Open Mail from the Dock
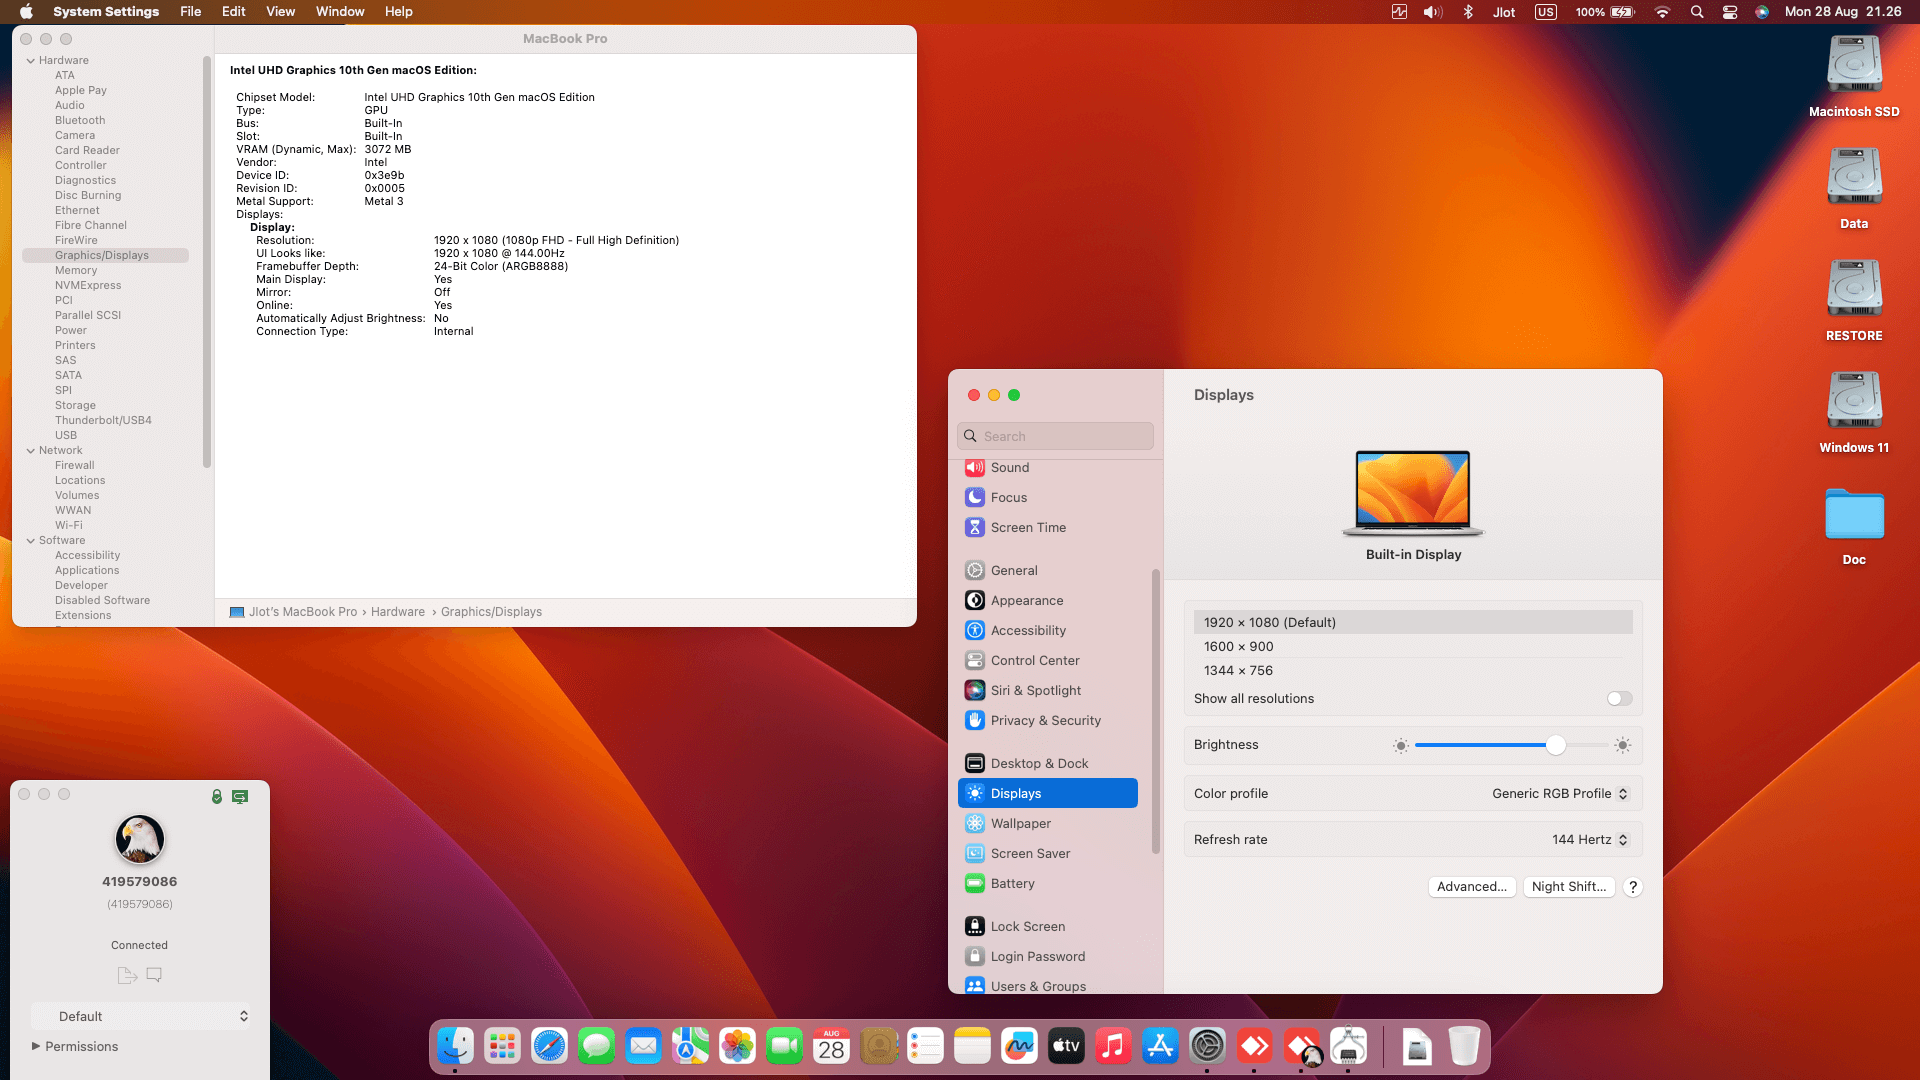Screen dimensions: 1920x1080 click(x=643, y=1046)
